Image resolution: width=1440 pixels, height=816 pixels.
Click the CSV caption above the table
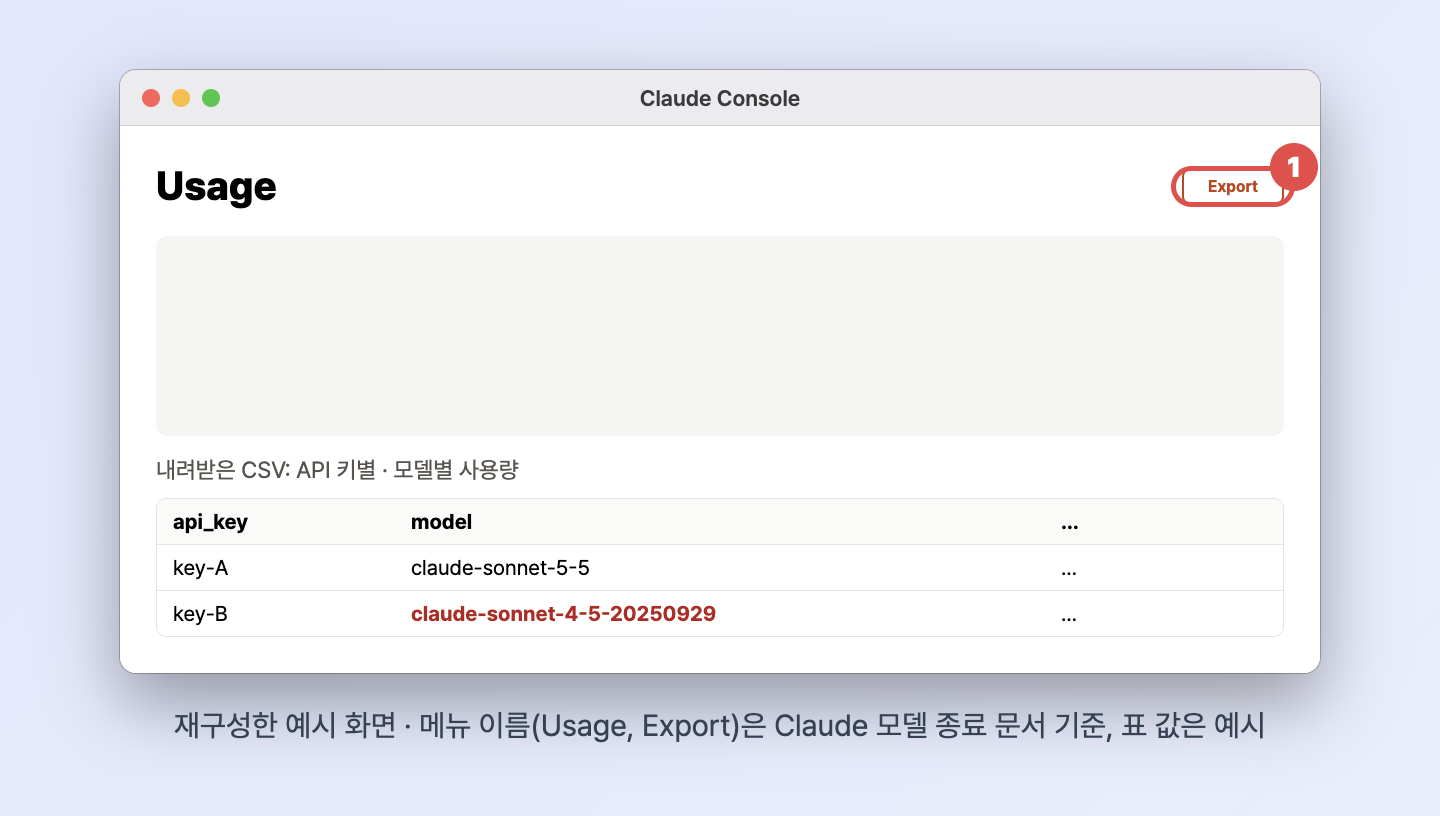[x=337, y=469]
